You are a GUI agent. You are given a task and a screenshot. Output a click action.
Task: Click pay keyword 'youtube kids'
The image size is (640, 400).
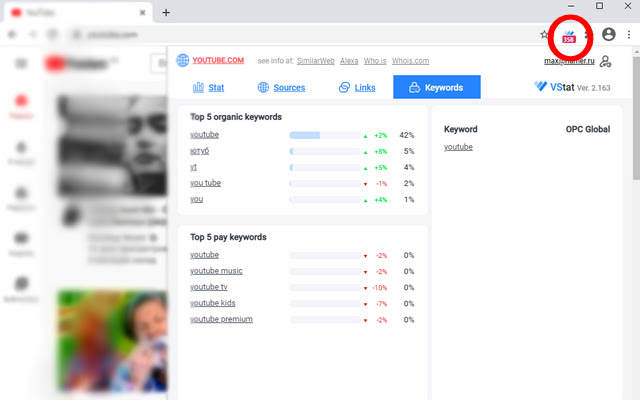point(213,303)
